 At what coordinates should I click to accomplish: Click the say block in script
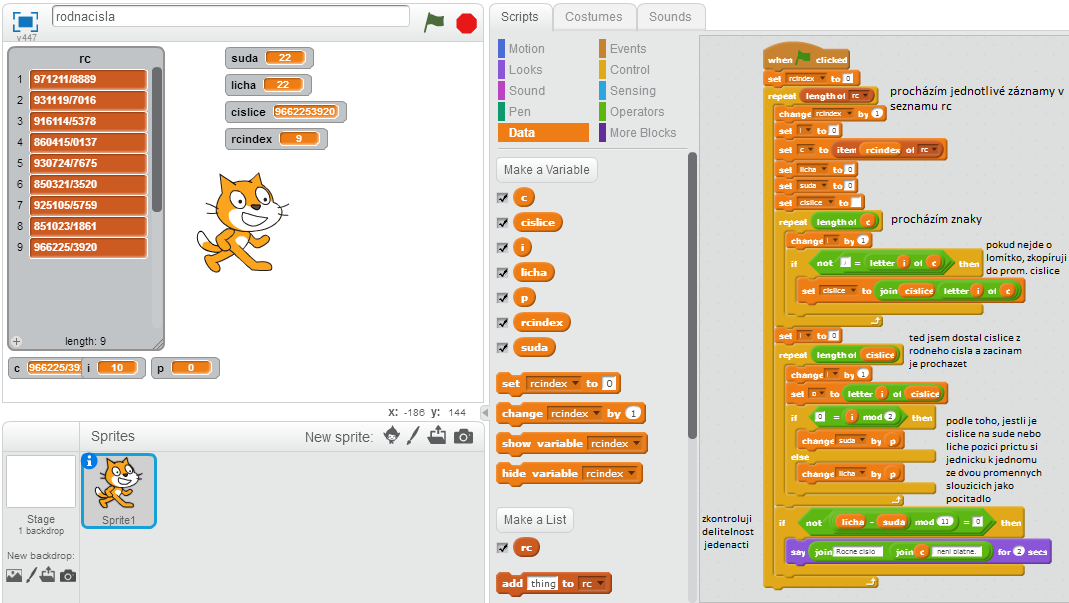917,551
